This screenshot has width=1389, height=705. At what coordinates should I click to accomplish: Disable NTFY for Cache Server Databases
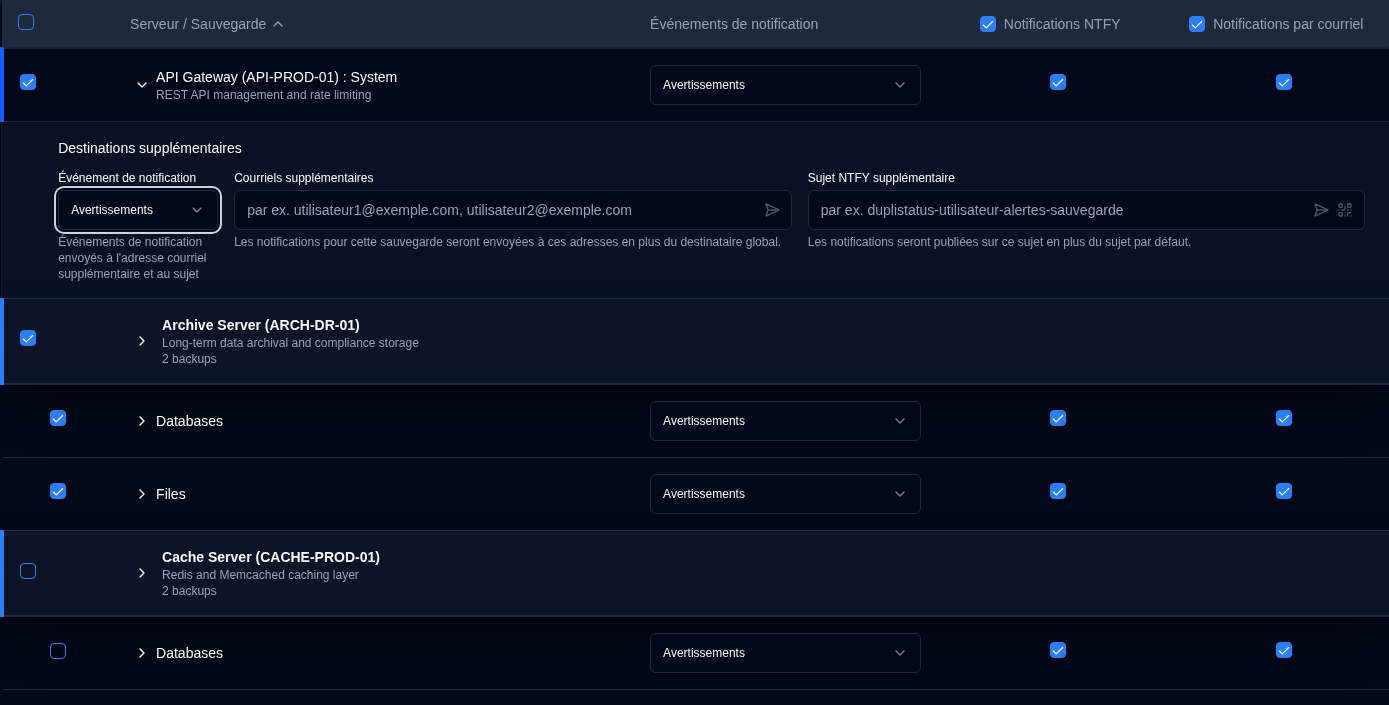(x=1058, y=650)
